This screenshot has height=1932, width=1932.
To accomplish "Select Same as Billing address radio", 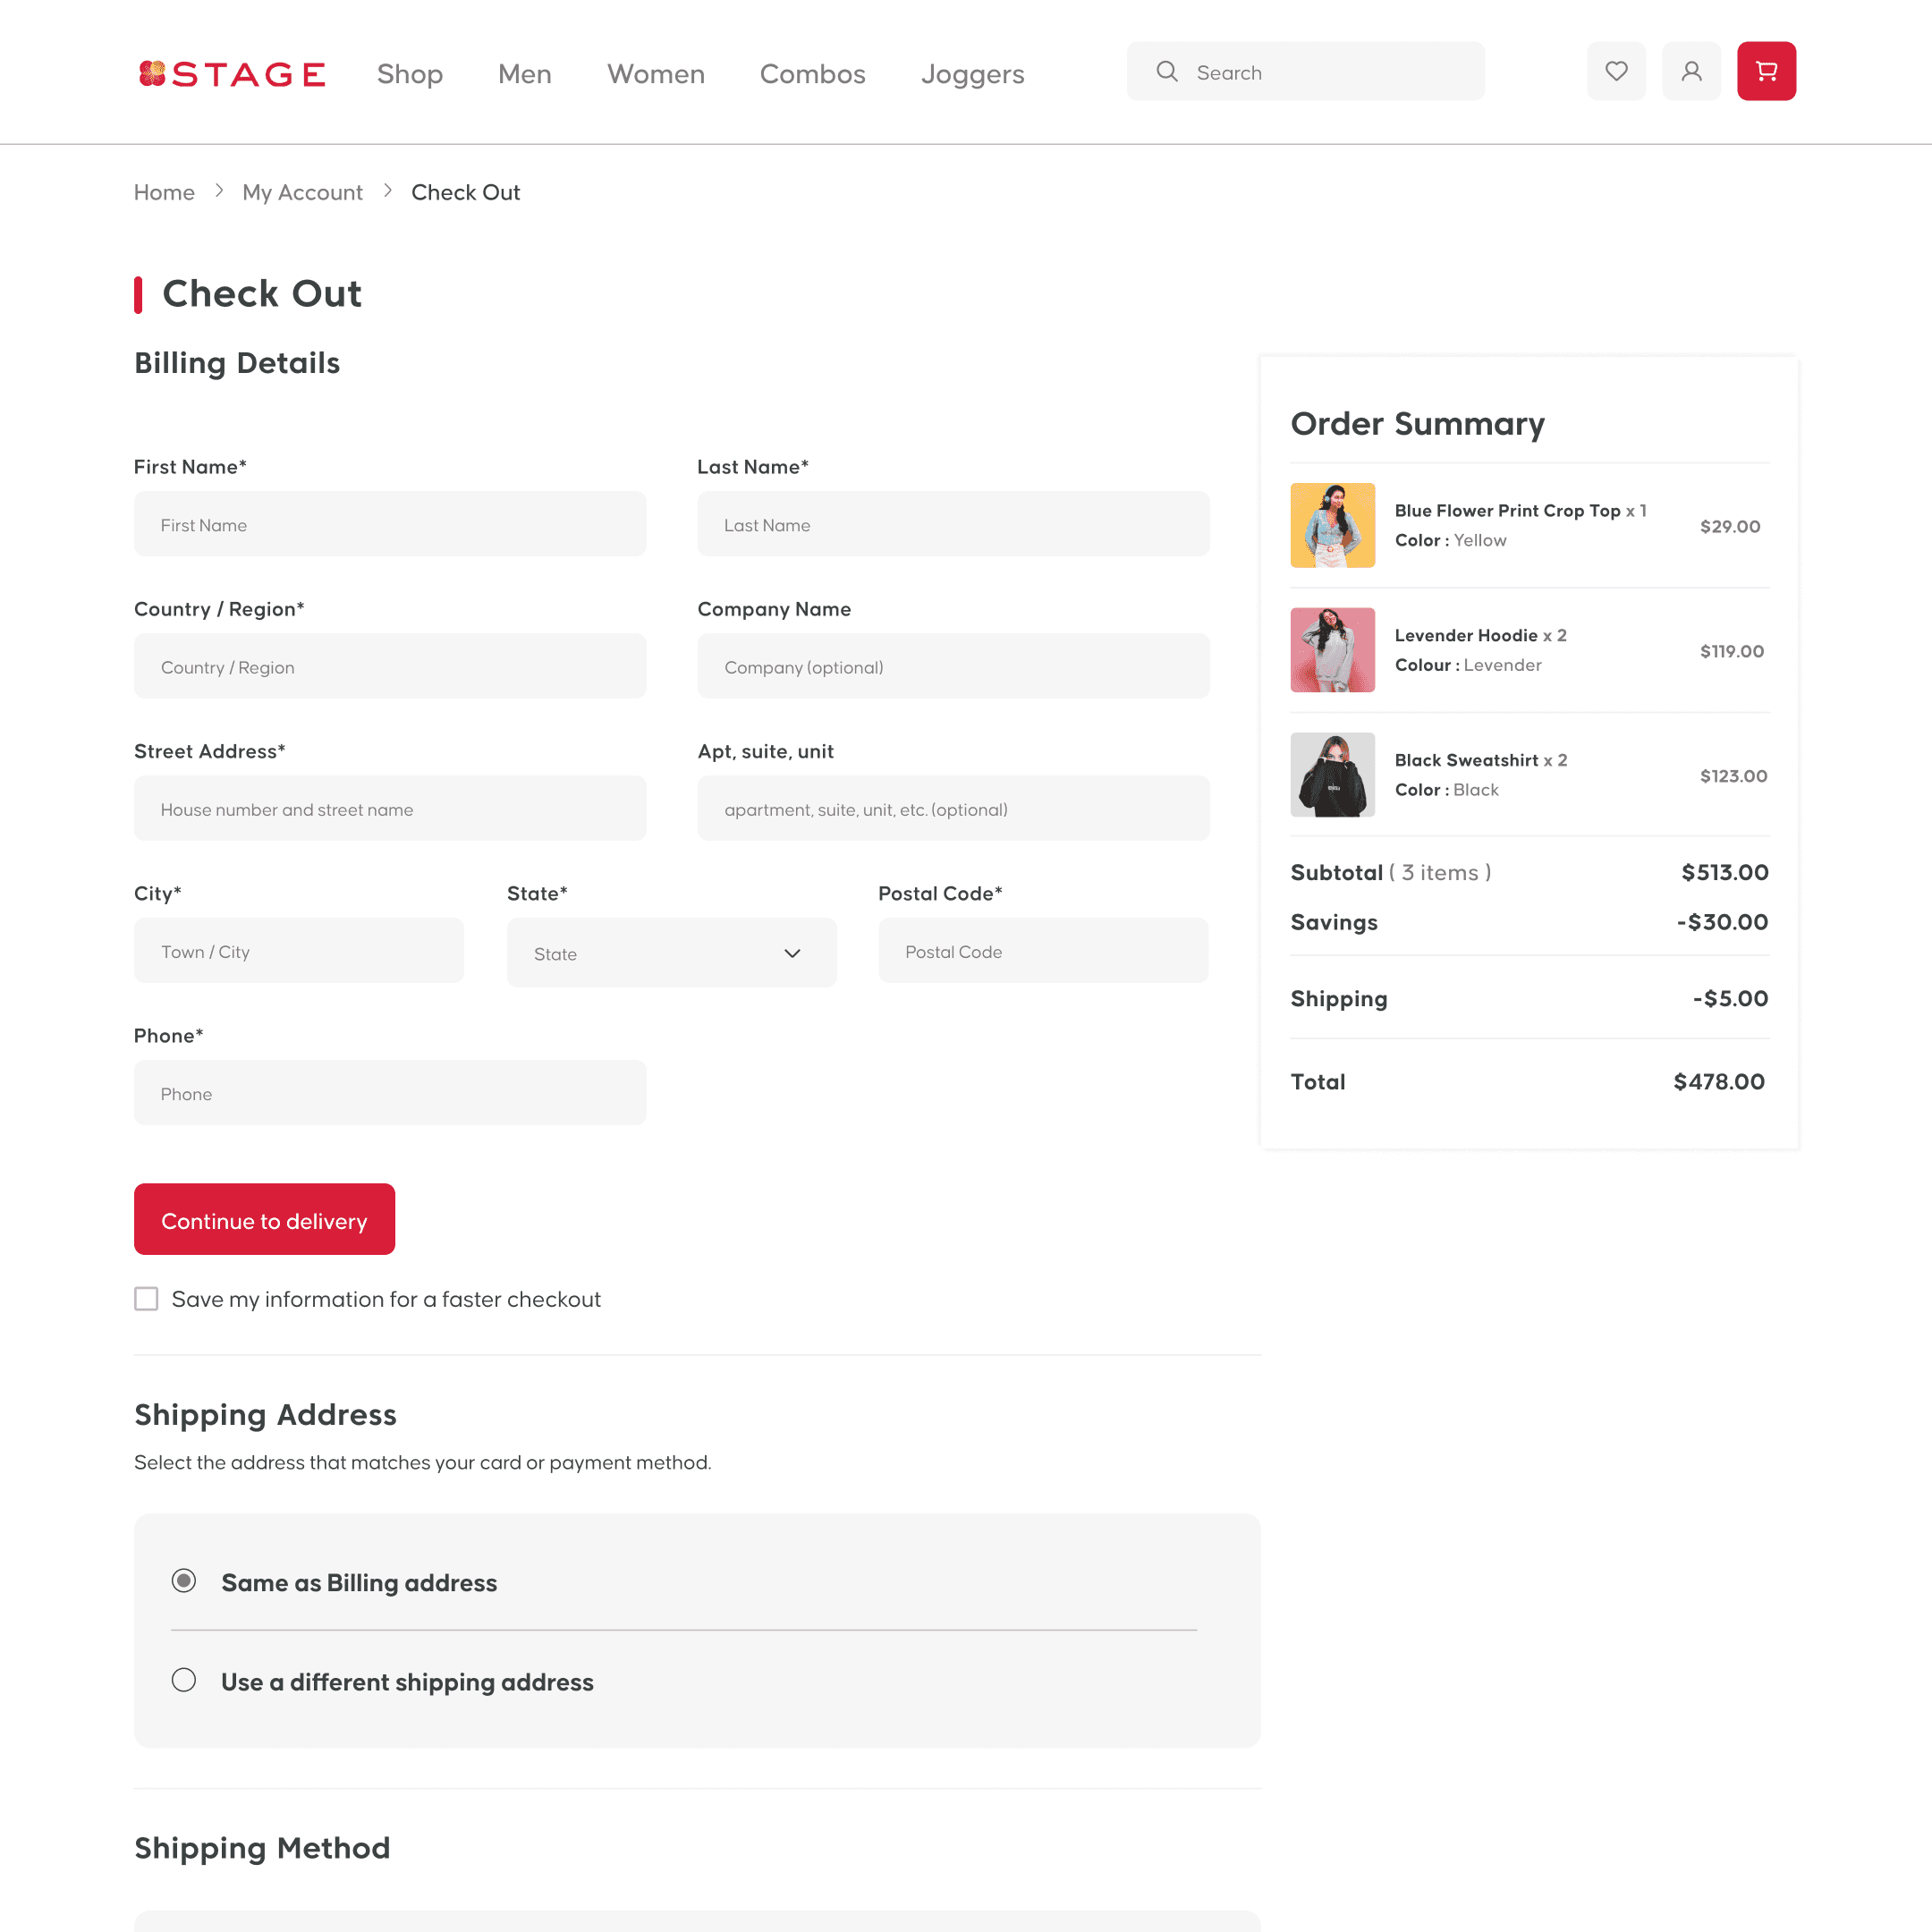I will coord(184,1581).
